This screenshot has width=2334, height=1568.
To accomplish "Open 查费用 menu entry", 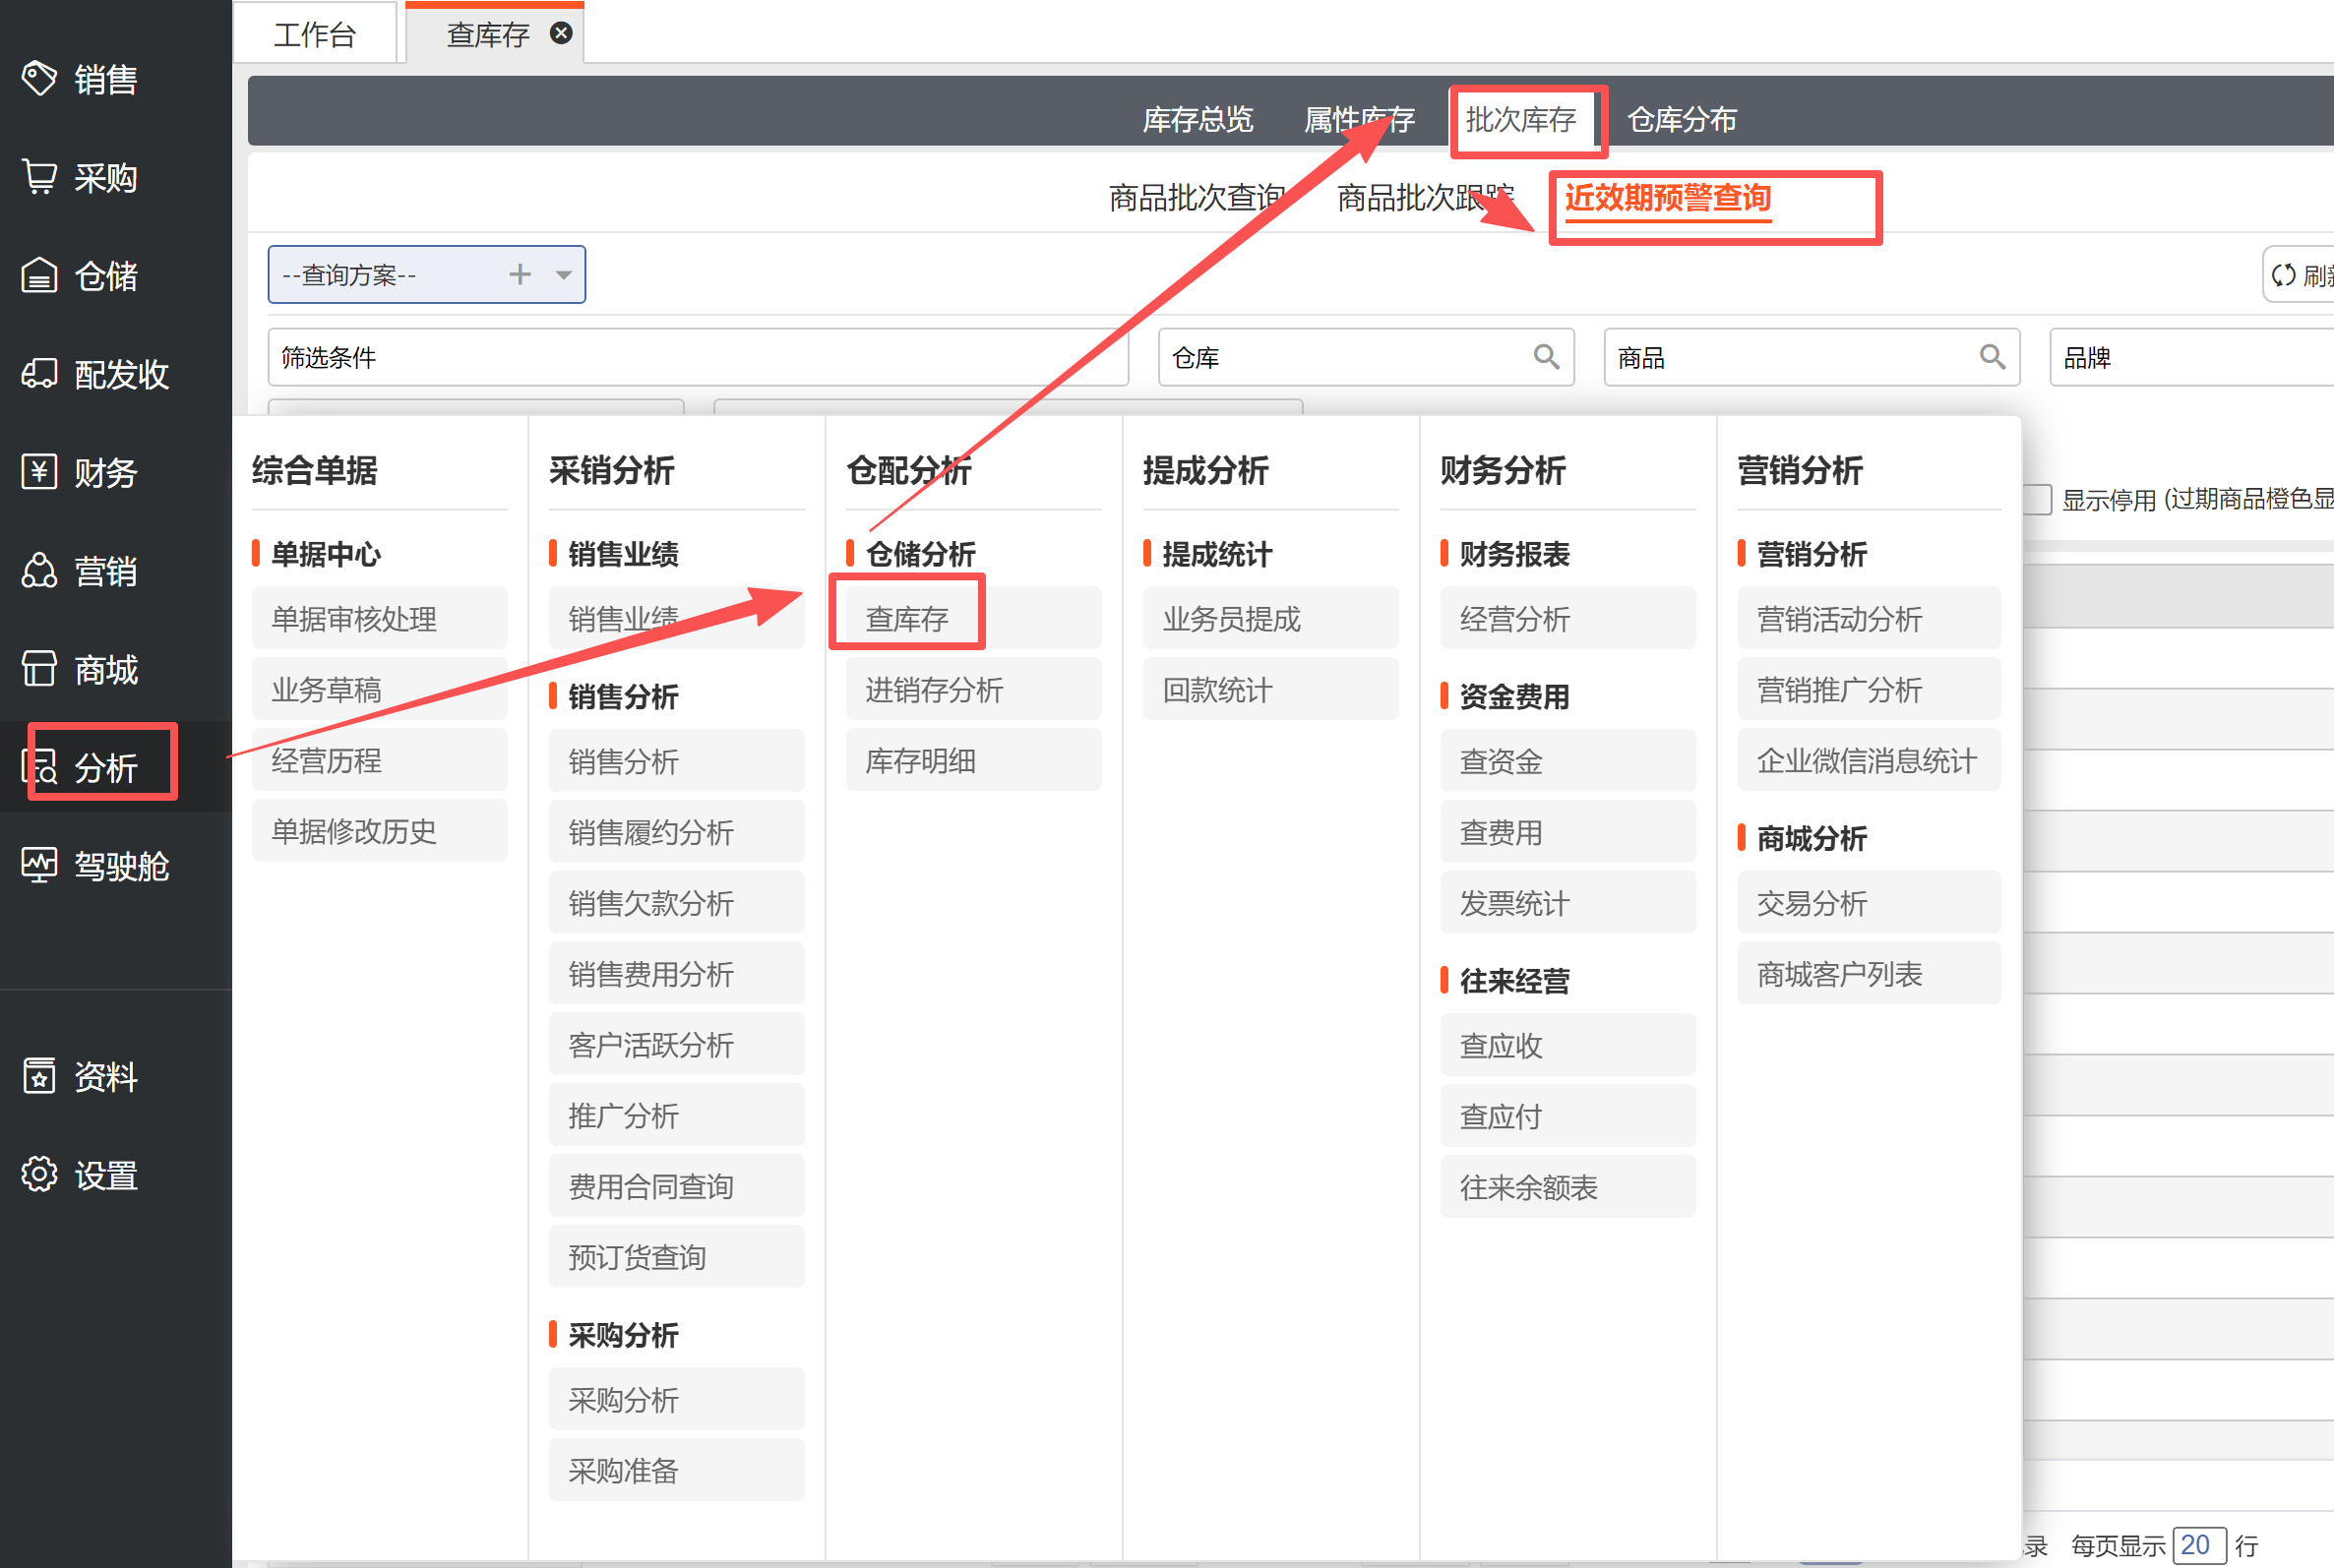I will coord(1568,832).
